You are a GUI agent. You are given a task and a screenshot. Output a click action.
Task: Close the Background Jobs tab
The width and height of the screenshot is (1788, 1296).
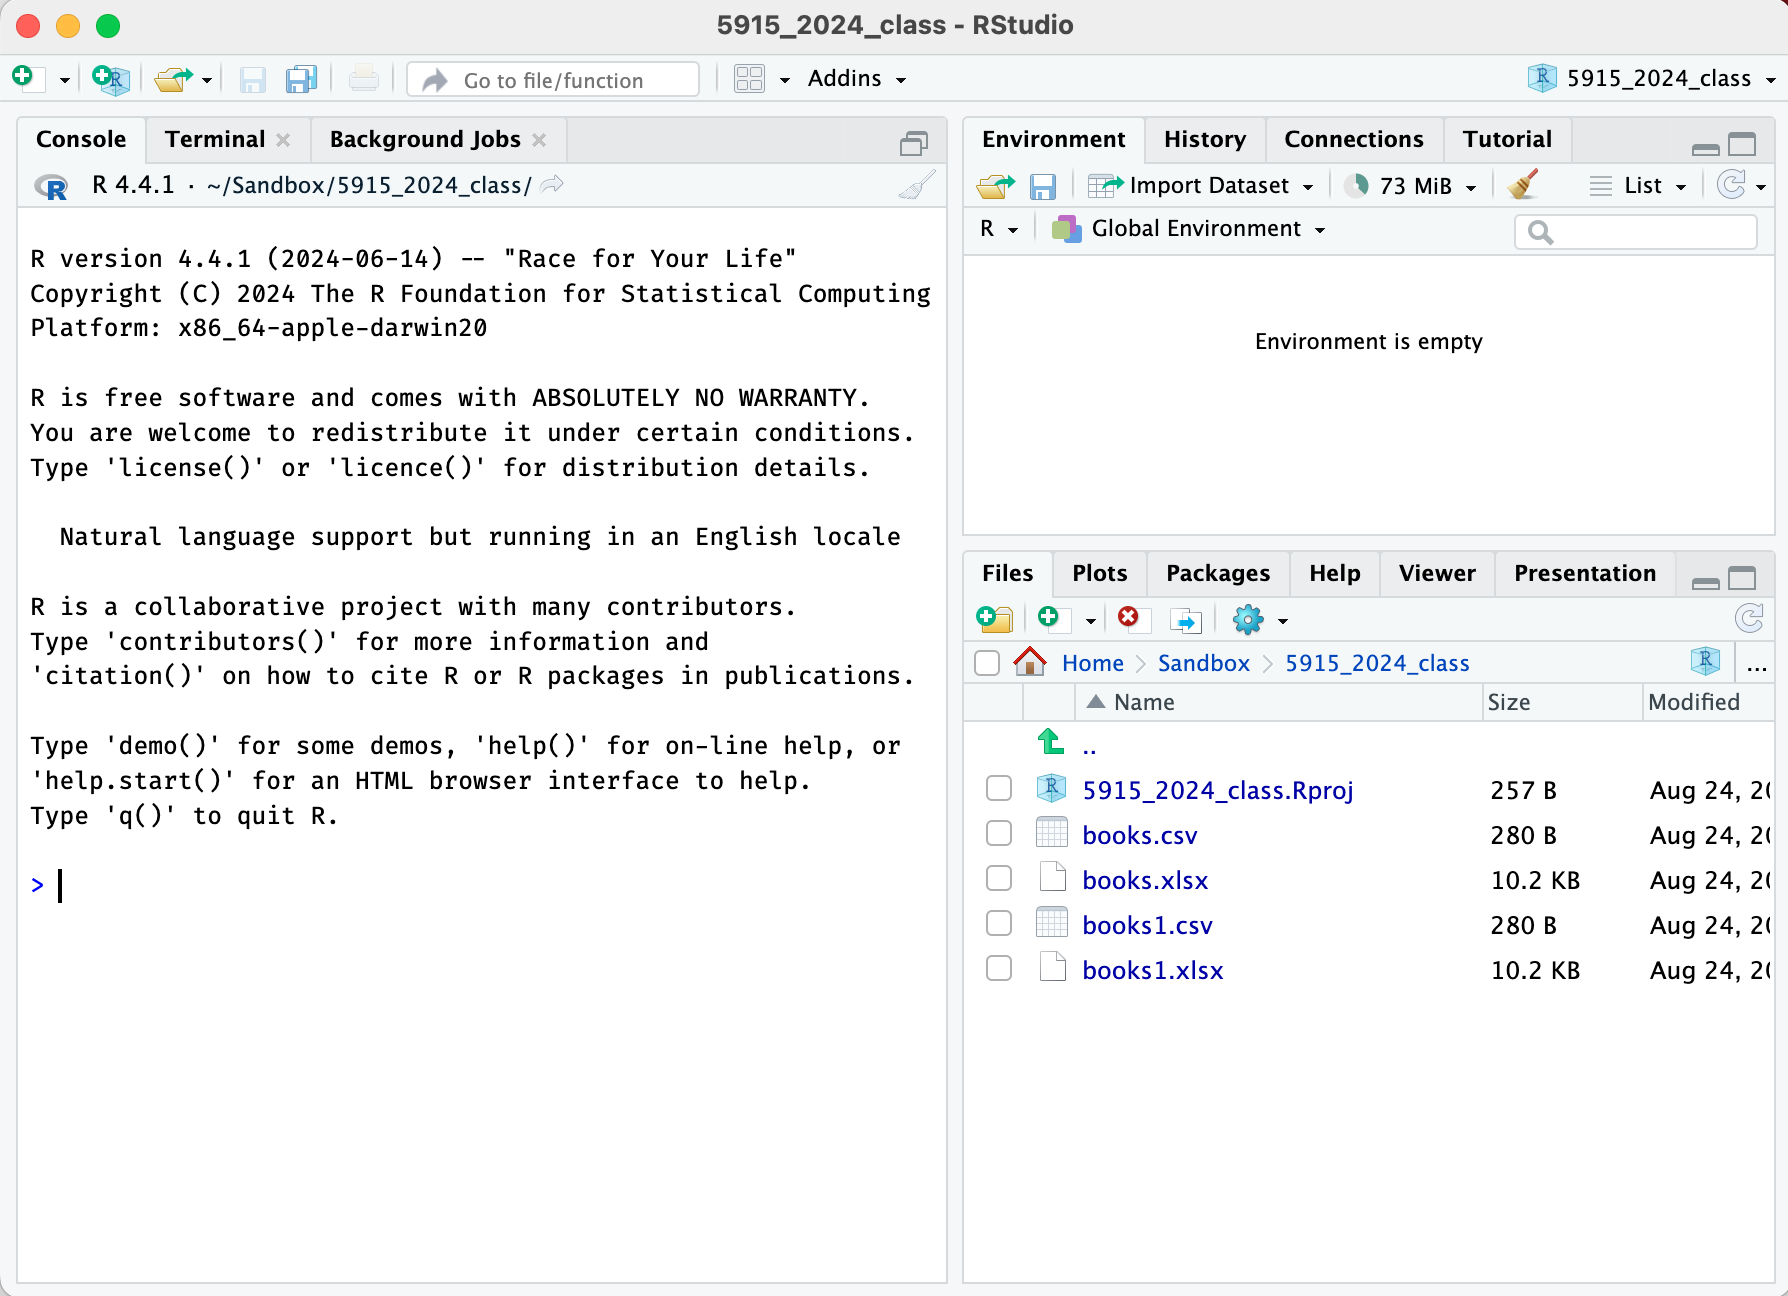pos(540,140)
